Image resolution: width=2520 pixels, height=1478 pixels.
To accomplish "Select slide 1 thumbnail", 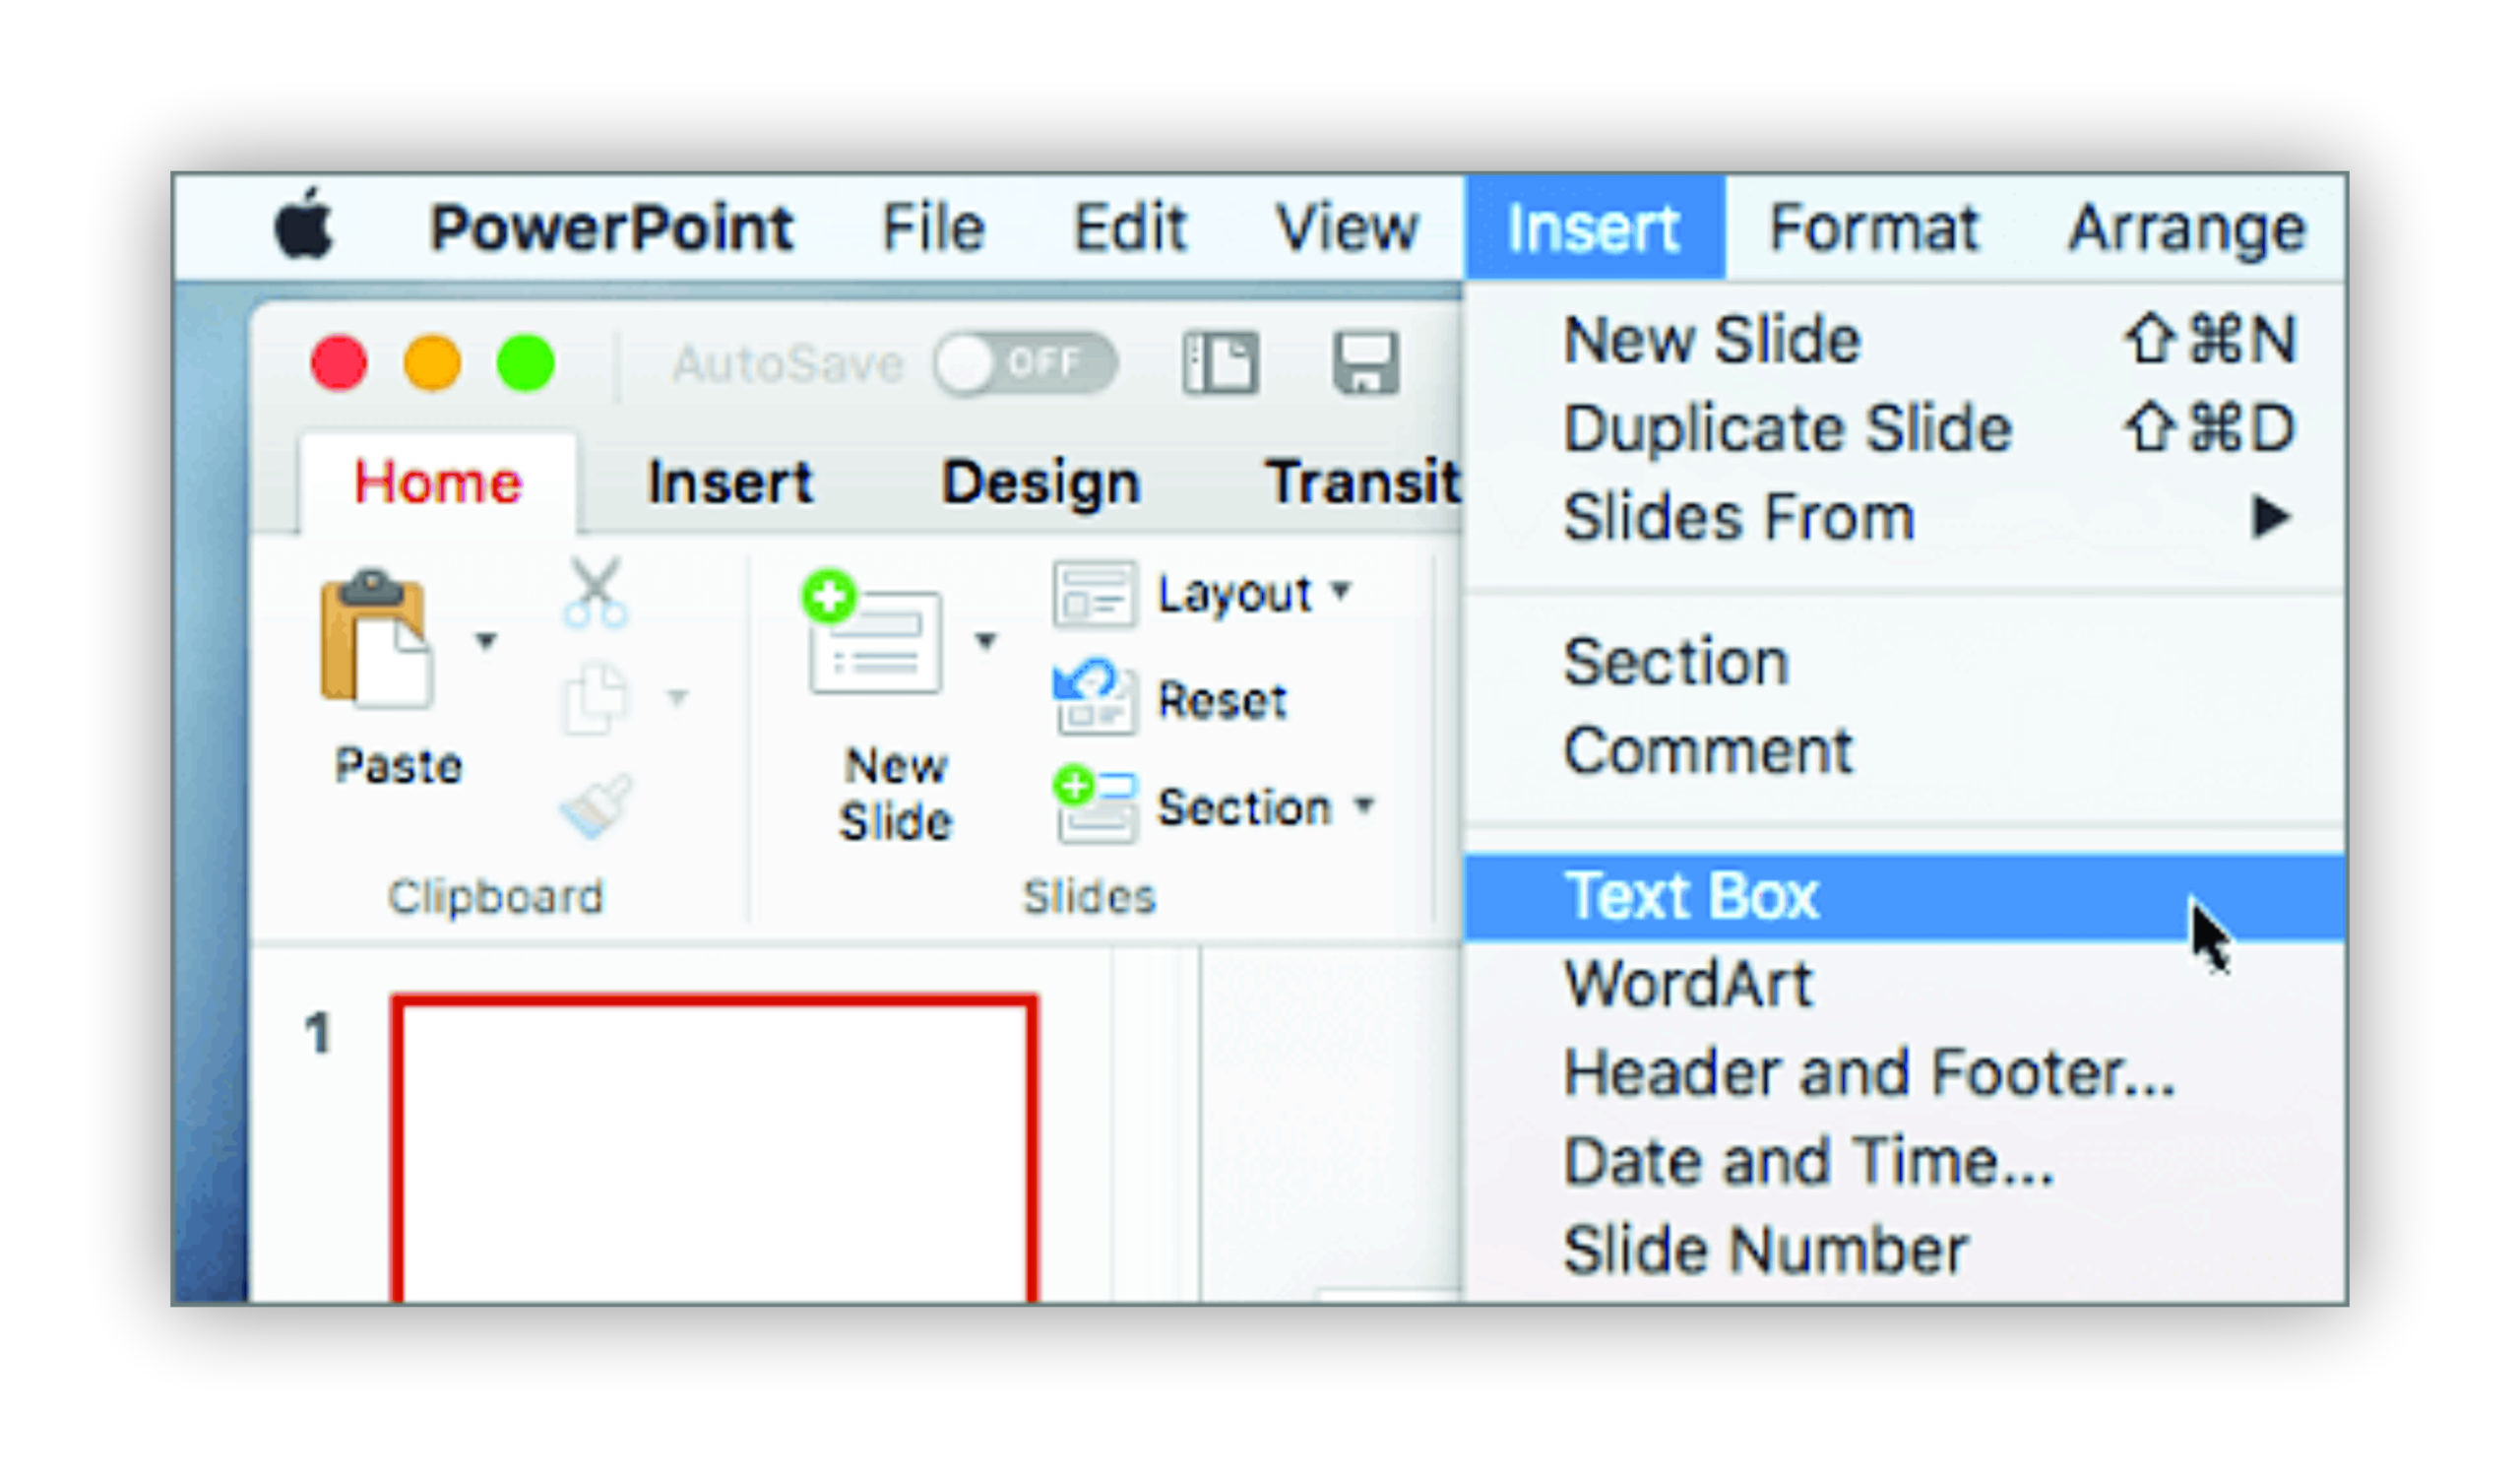I will pyautogui.click(x=714, y=1148).
